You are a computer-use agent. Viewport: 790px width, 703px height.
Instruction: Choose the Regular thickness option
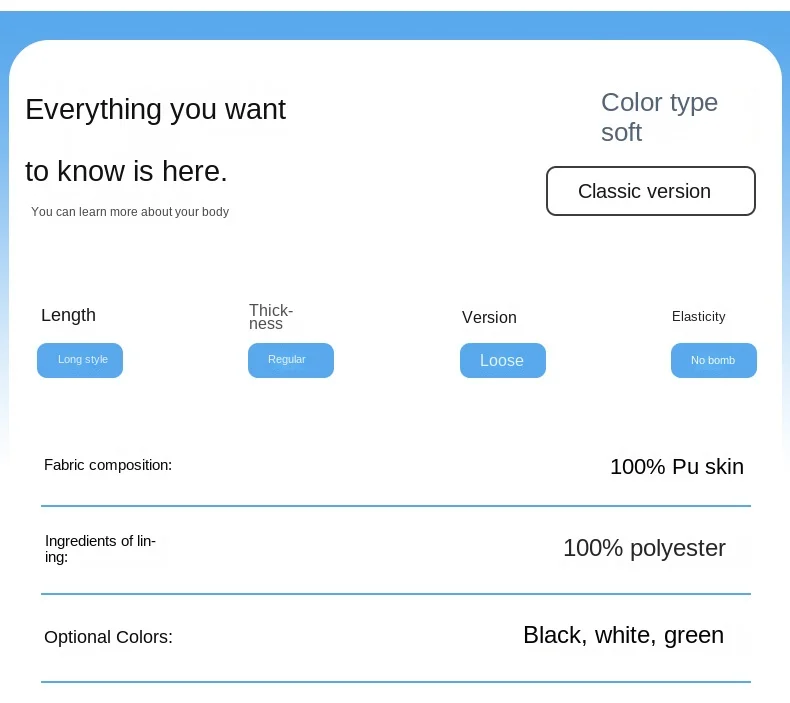290,360
